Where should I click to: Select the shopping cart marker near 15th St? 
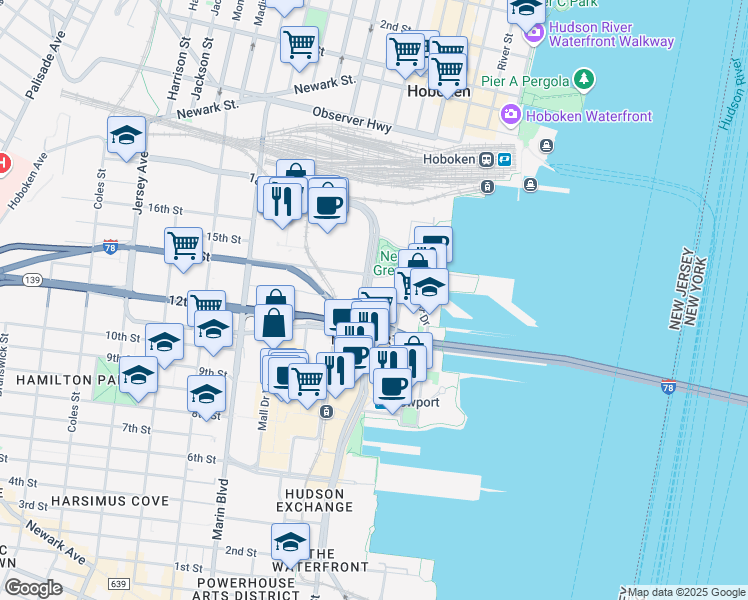184,249
